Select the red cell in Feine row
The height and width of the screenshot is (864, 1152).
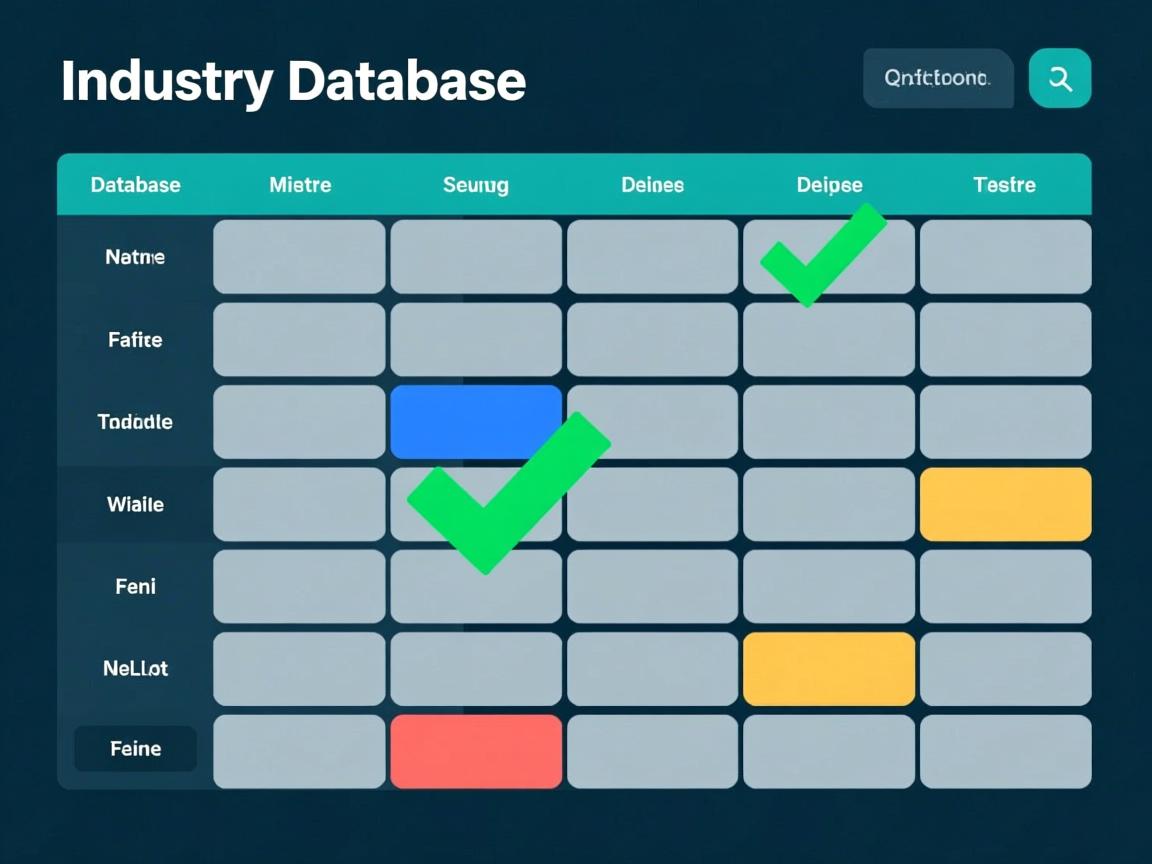(476, 751)
